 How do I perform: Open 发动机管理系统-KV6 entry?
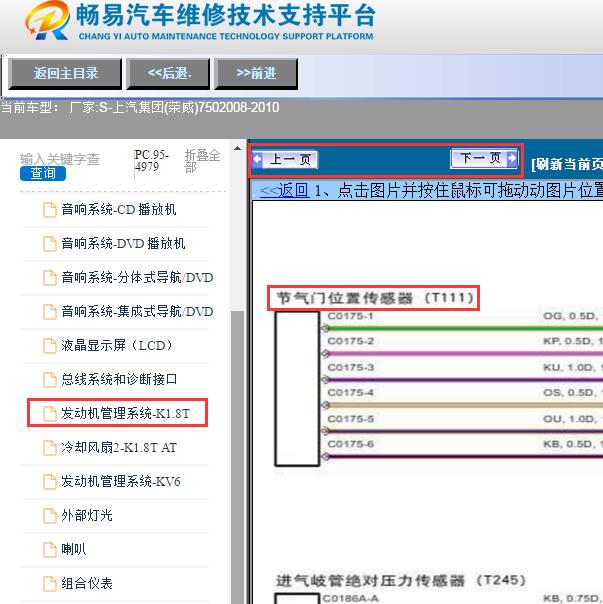point(121,481)
